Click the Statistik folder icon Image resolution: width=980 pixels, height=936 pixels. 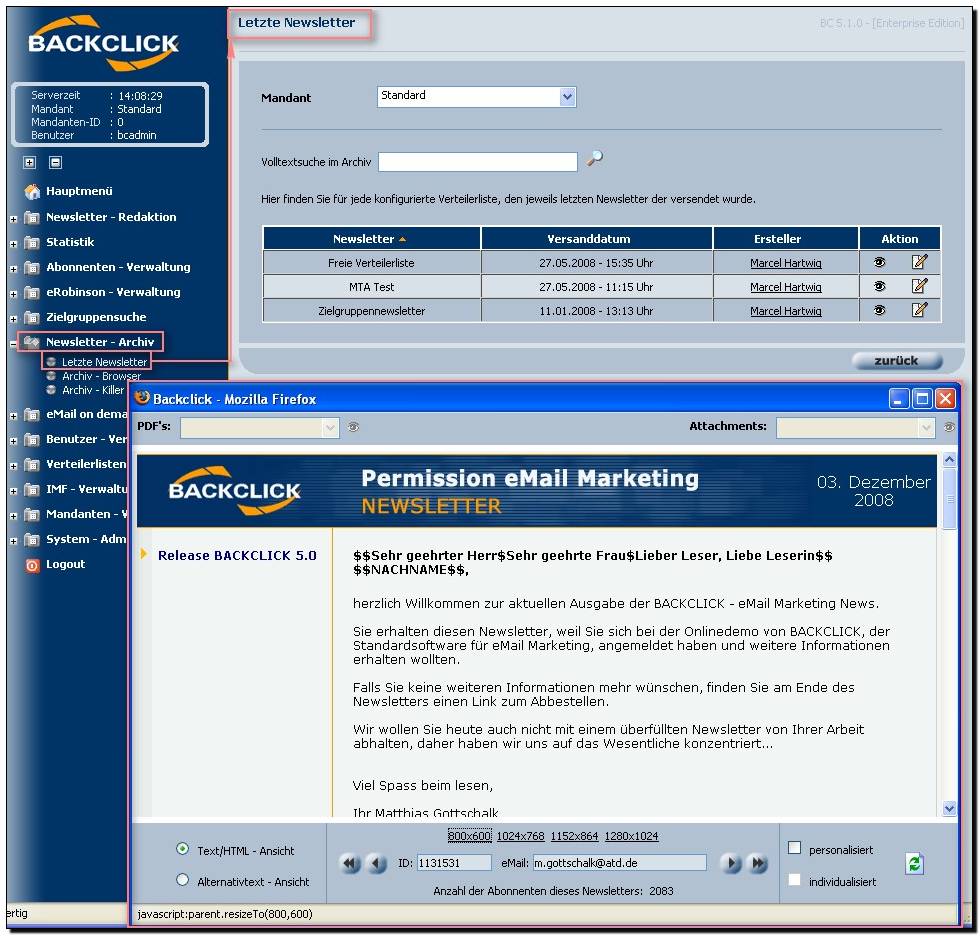32,242
